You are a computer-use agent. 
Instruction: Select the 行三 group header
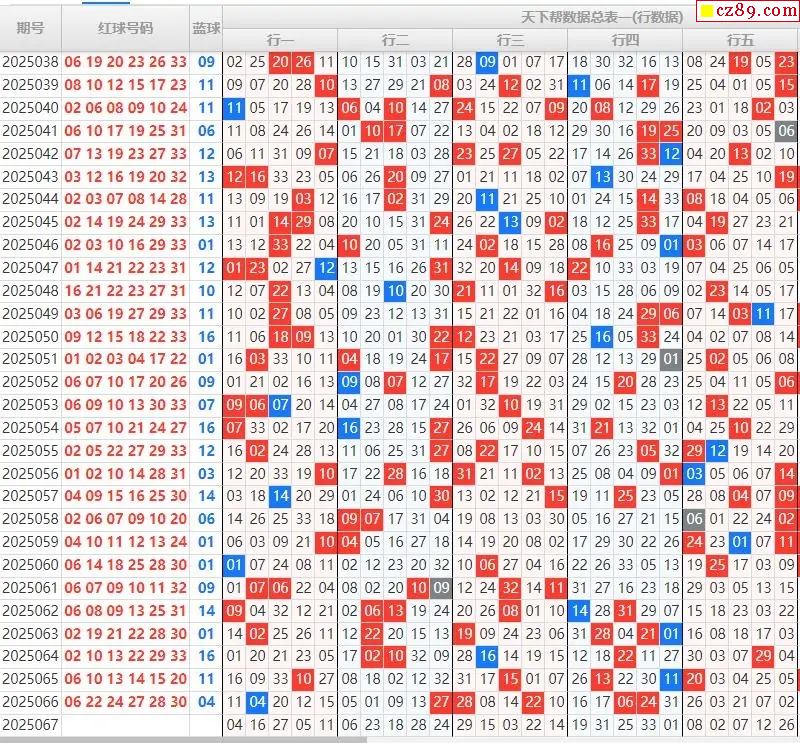click(510, 40)
